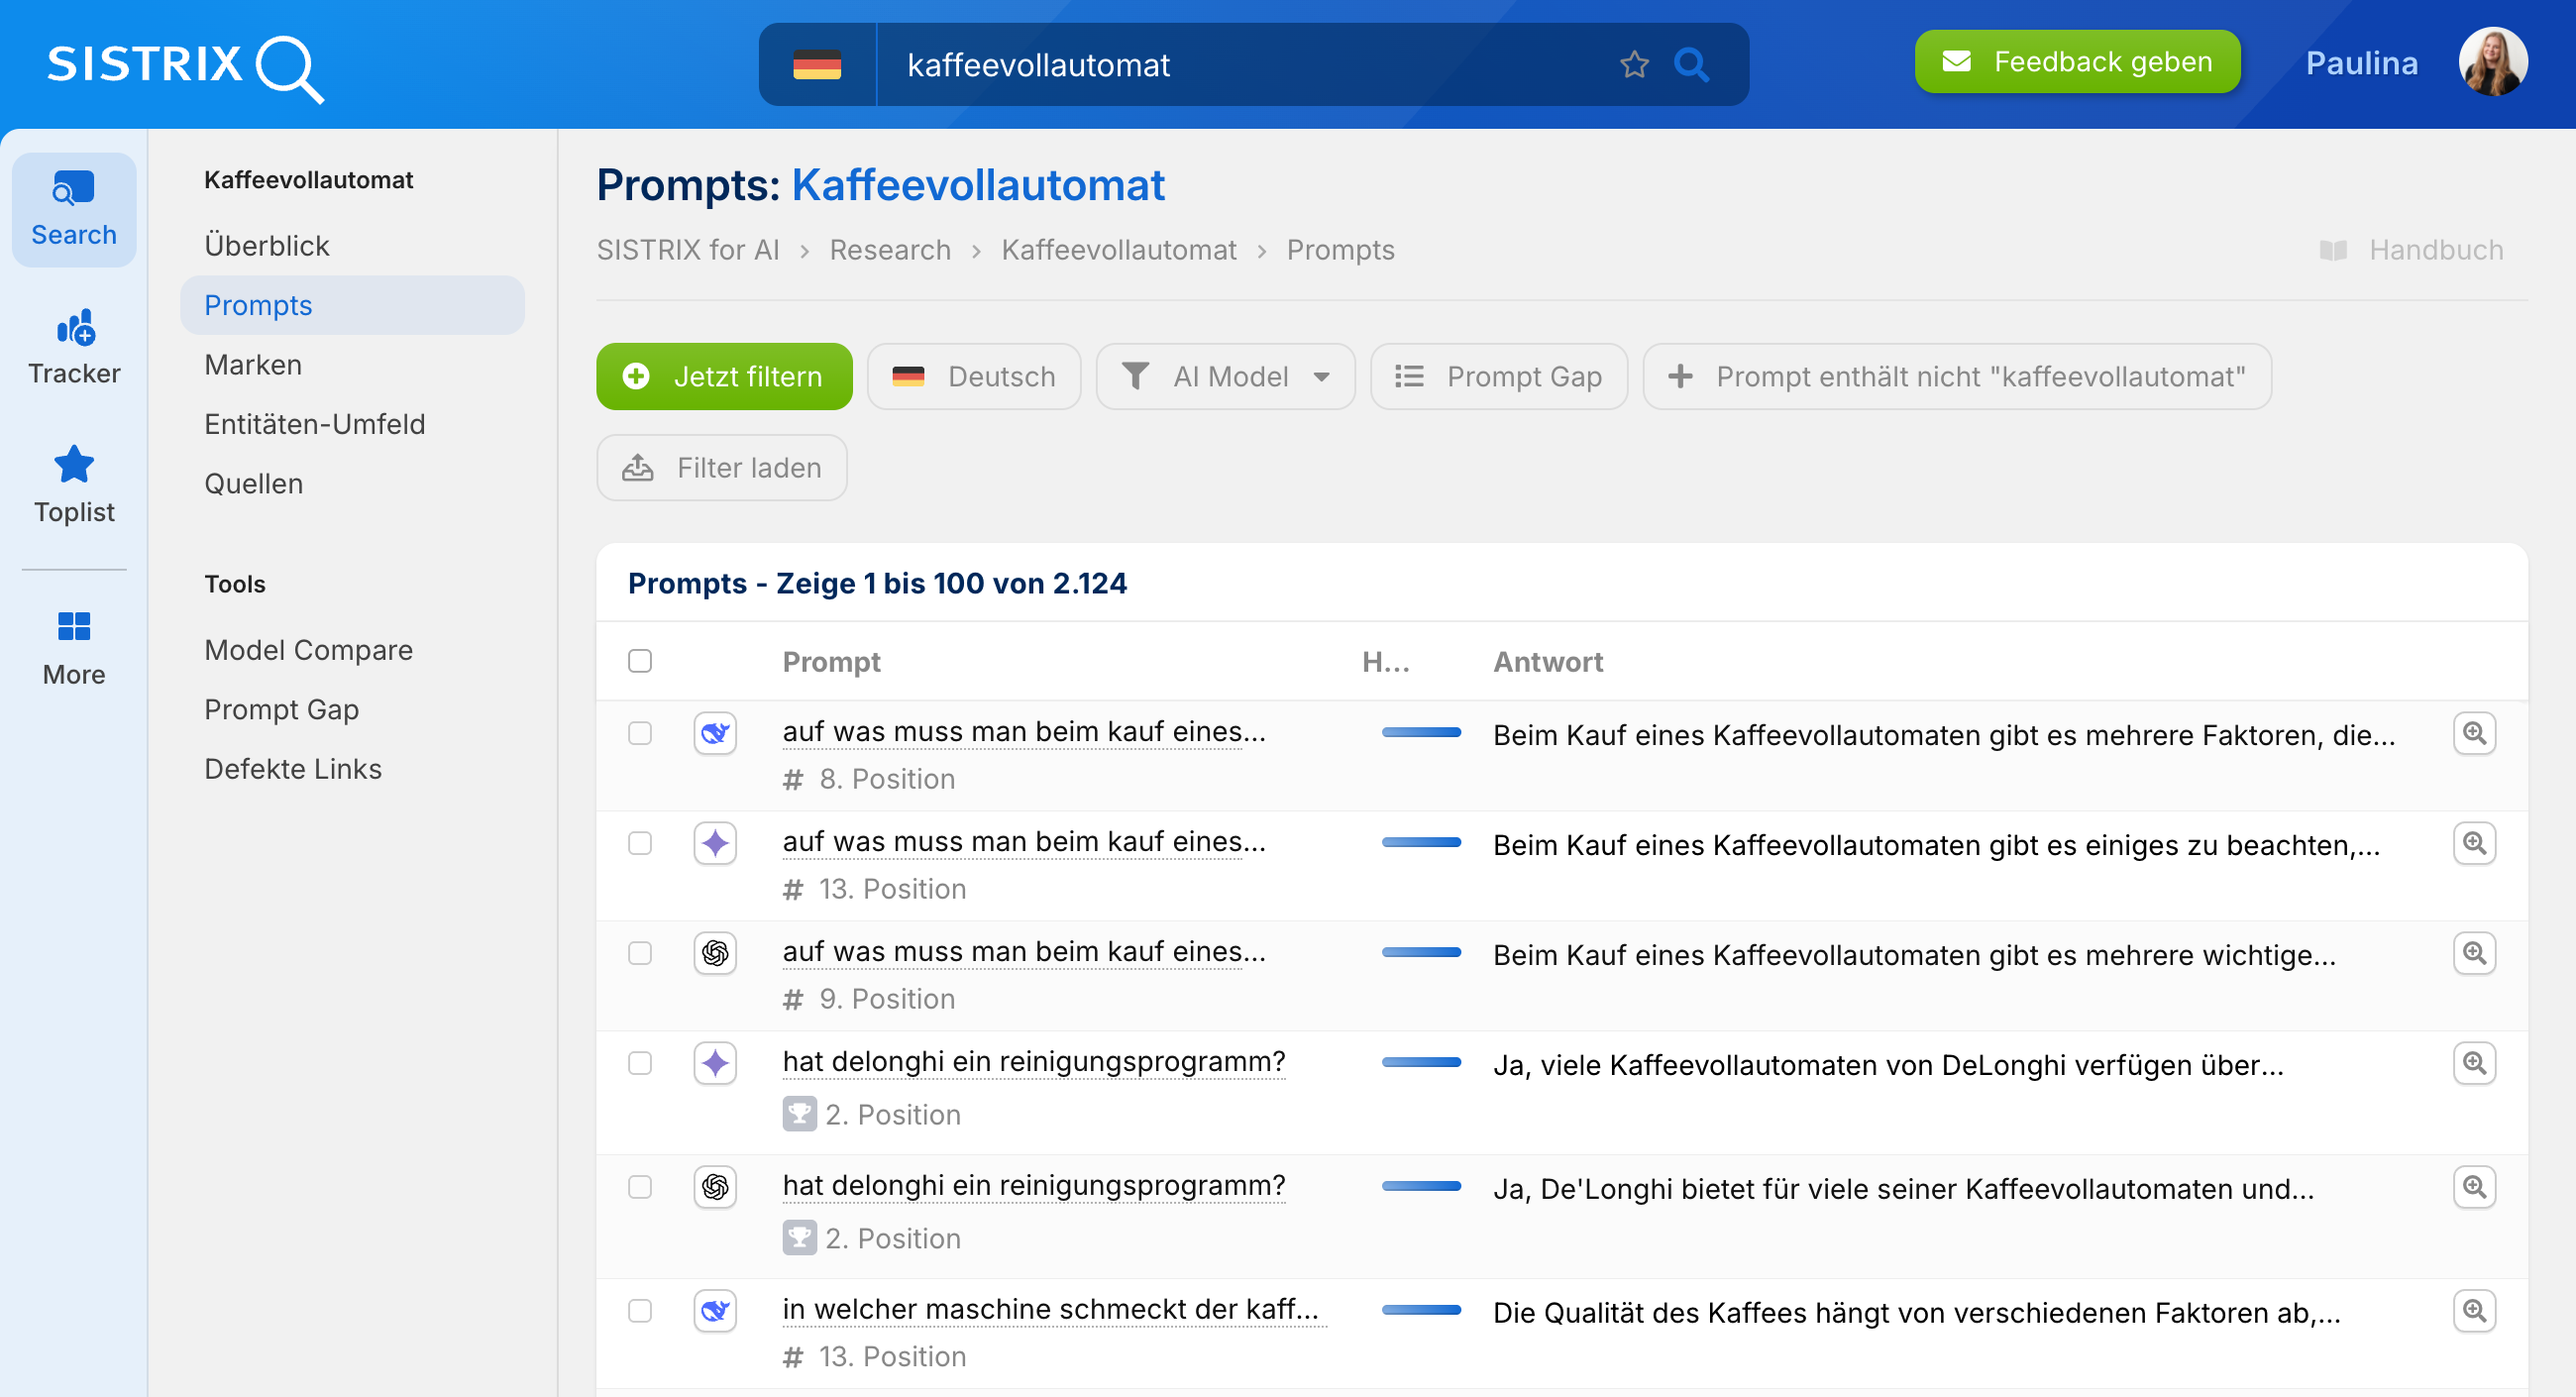The height and width of the screenshot is (1397, 2576).
Task: Check the first row's checkbox
Action: [x=640, y=733]
